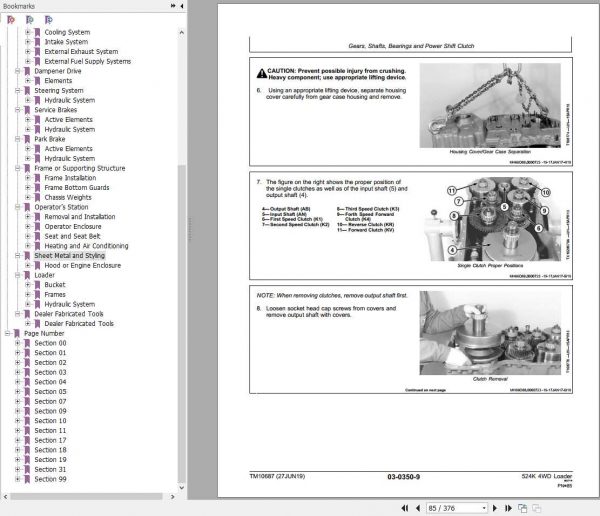Expand Cooling System bookmark
The height and width of the screenshot is (516, 600).
(28, 32)
